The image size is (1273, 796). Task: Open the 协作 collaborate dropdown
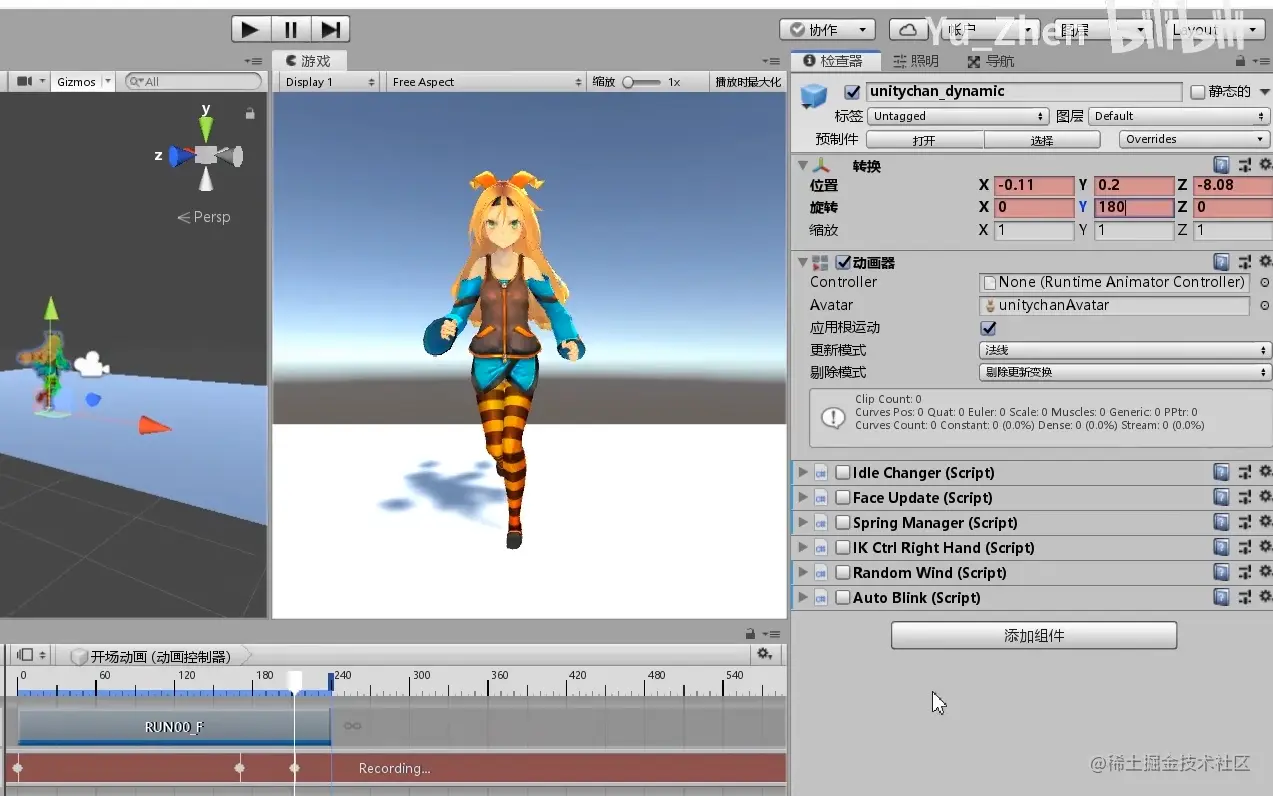pos(827,30)
